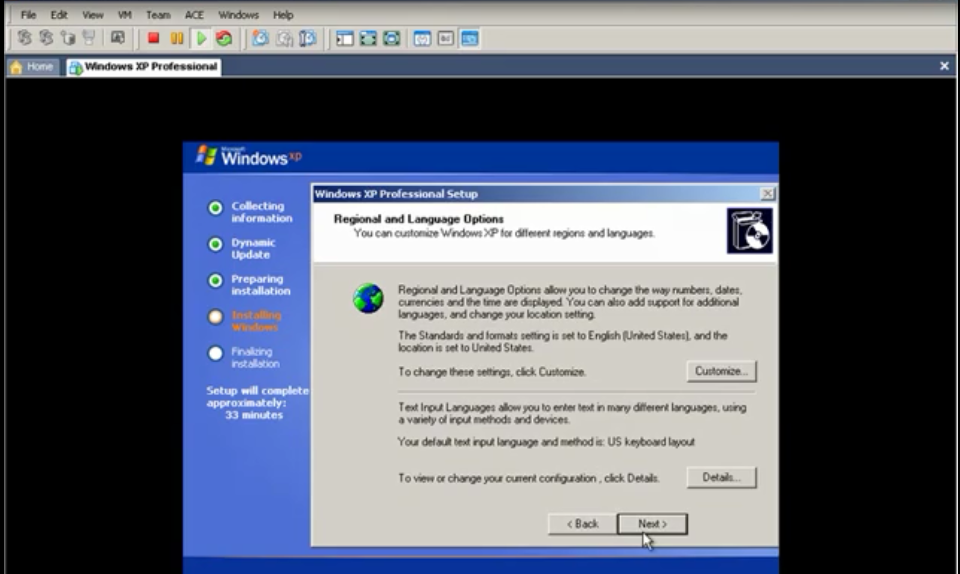The width and height of the screenshot is (960, 574).
Task: Toggle the sidebar with the show/hide sidebar icon
Action: click(x=345, y=39)
